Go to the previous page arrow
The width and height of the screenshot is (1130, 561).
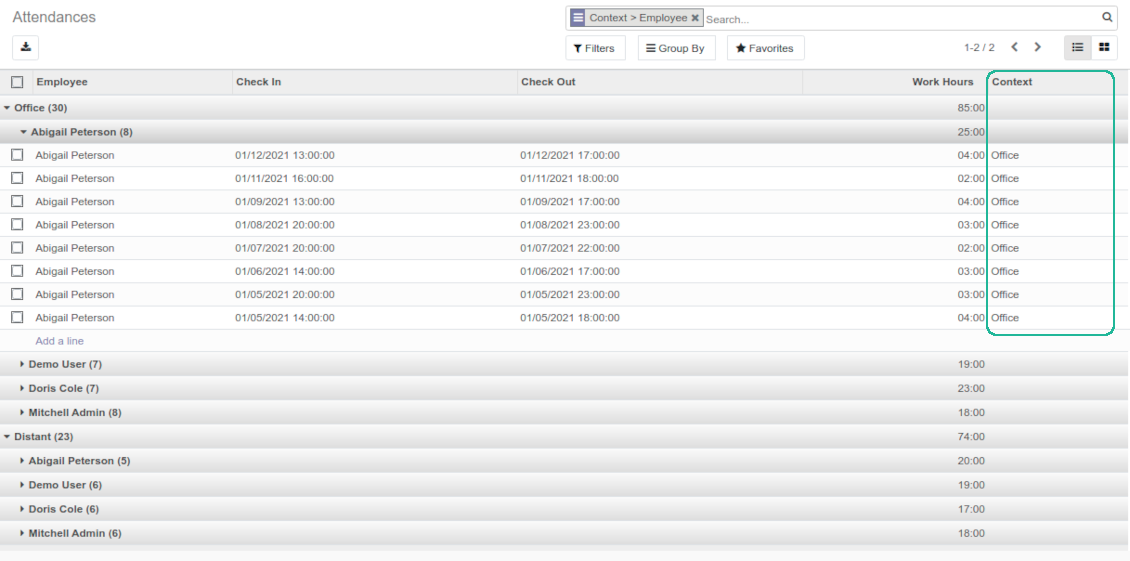point(1014,47)
